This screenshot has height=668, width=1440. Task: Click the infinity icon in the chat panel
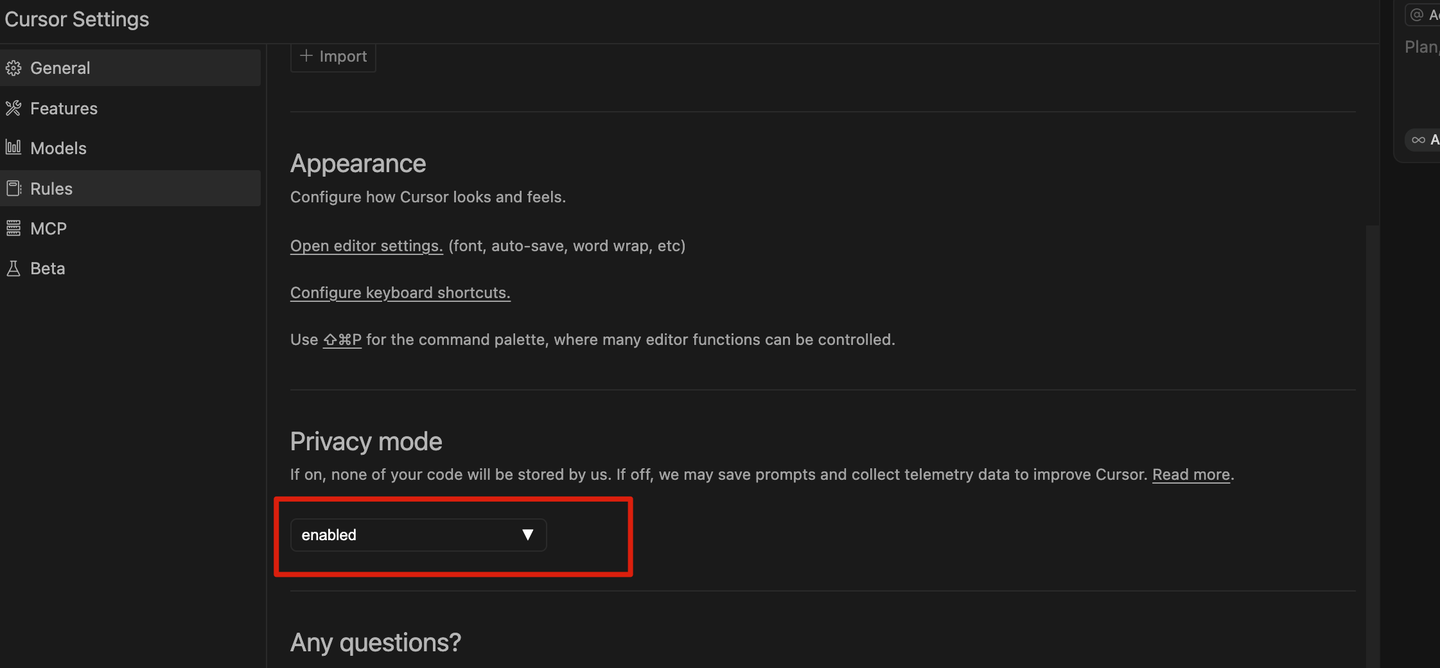point(1418,140)
